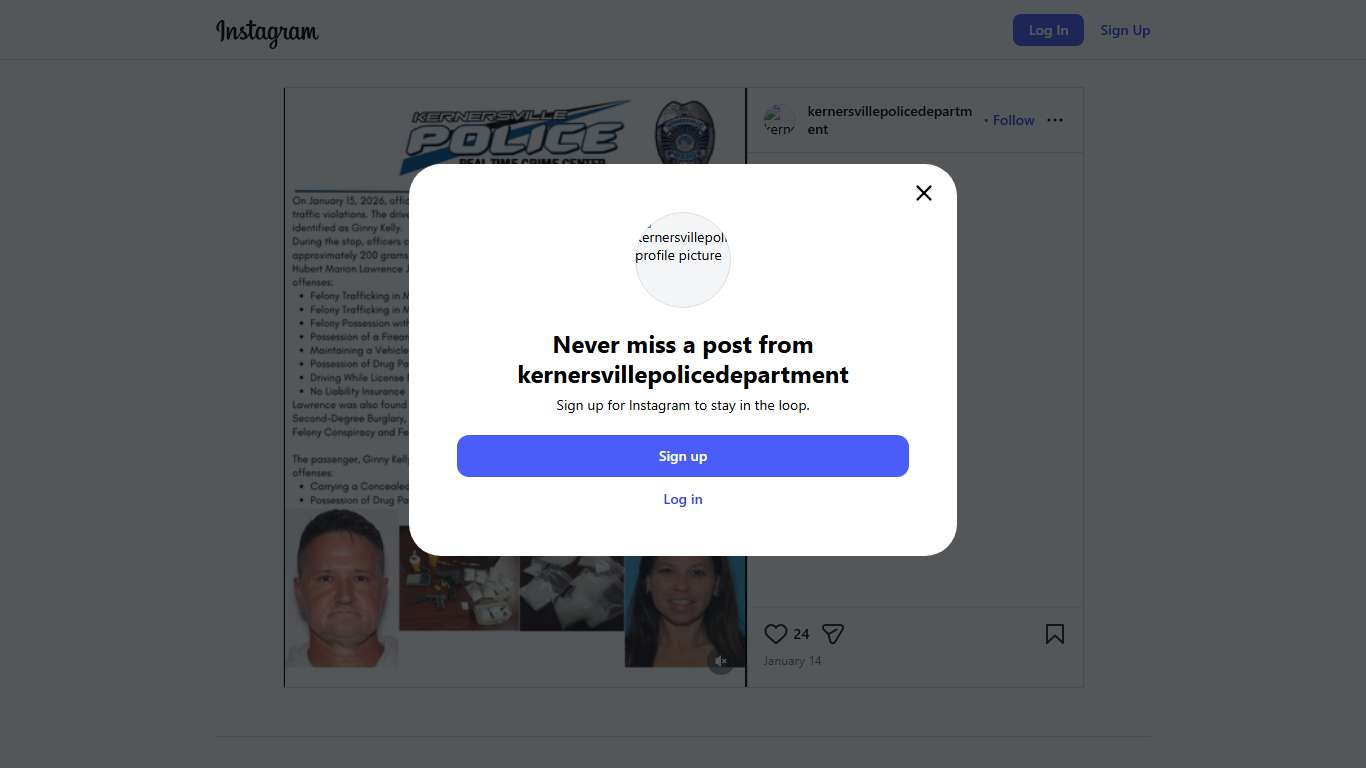Click the Kernersville Police badge image
The width and height of the screenshot is (1366, 768).
click(684, 130)
